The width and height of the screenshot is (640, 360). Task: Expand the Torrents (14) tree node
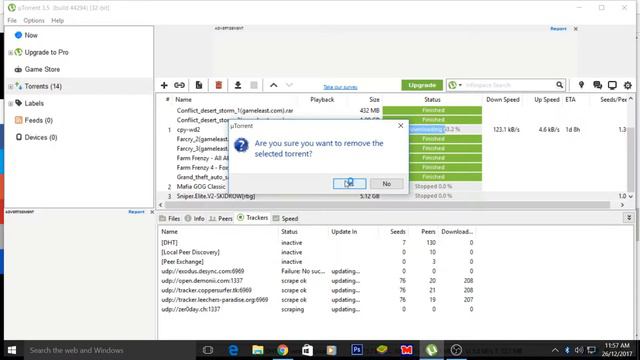(x=10, y=87)
